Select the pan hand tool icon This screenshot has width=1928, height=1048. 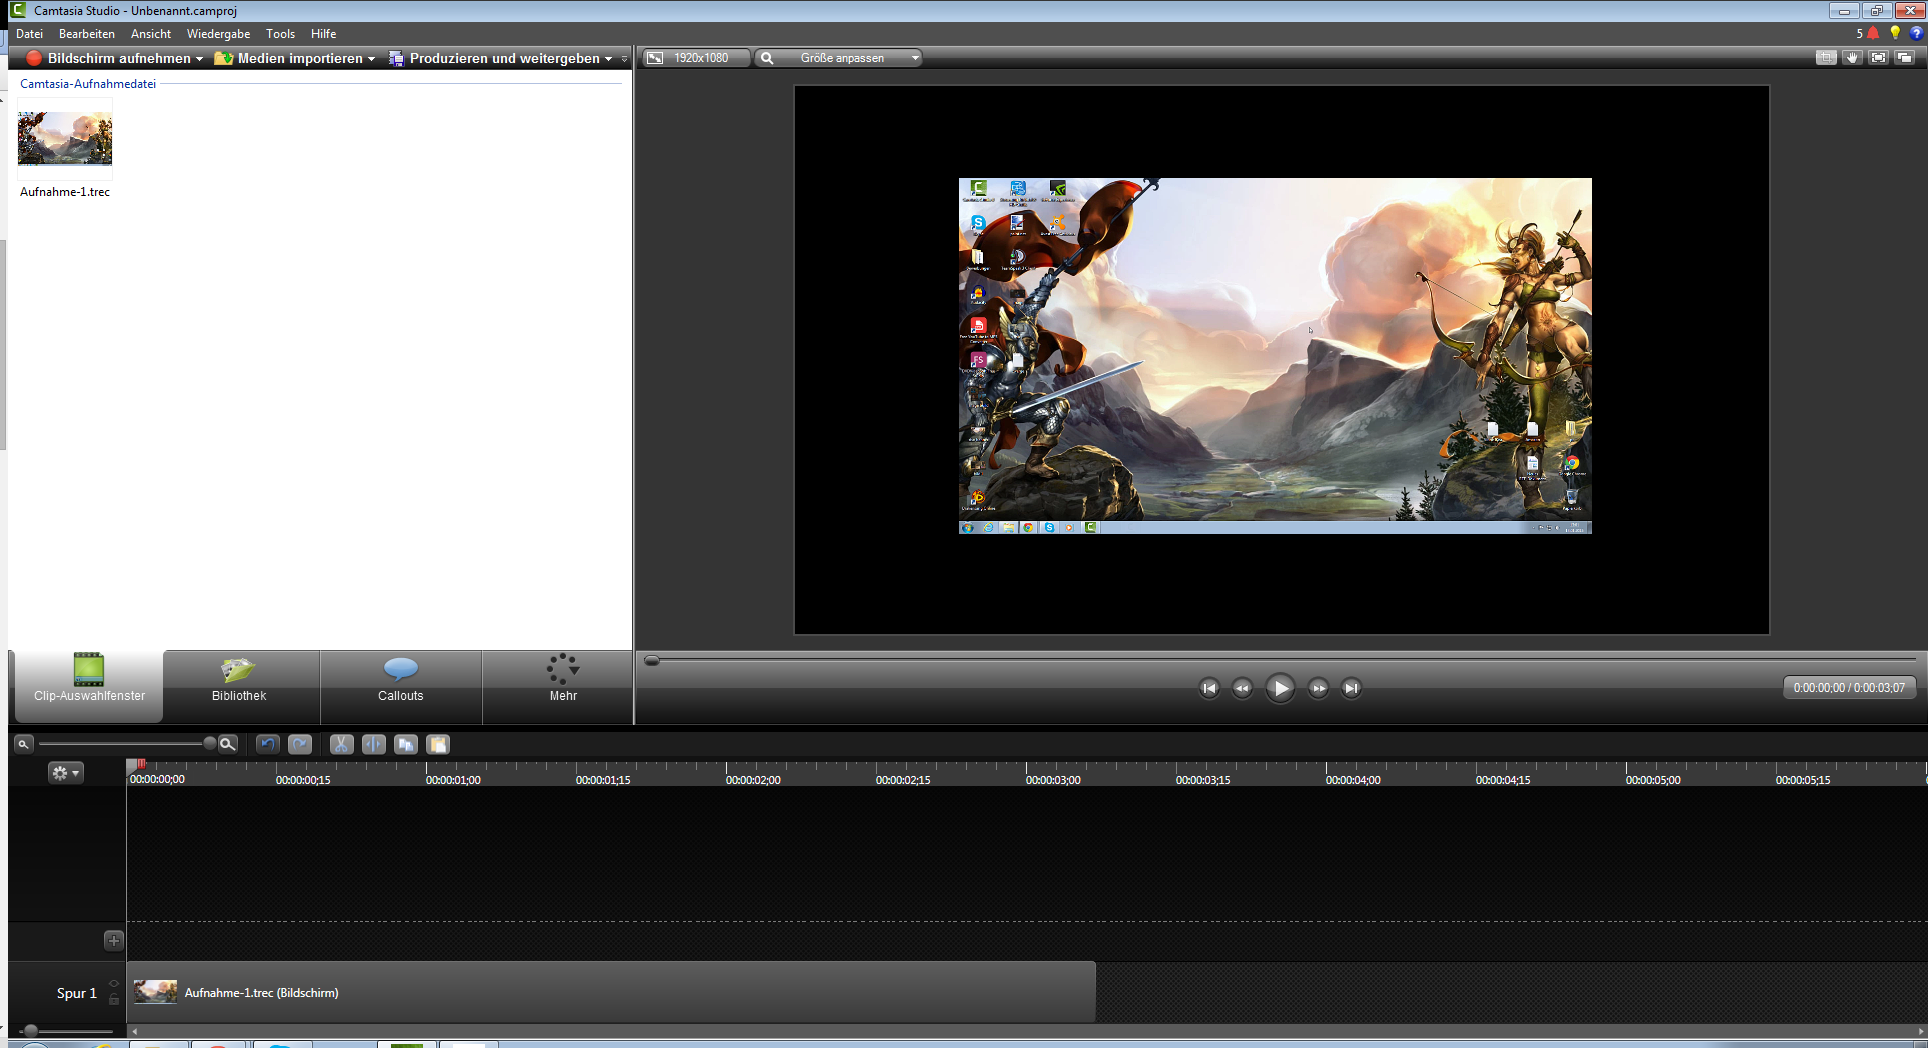[x=1852, y=58]
